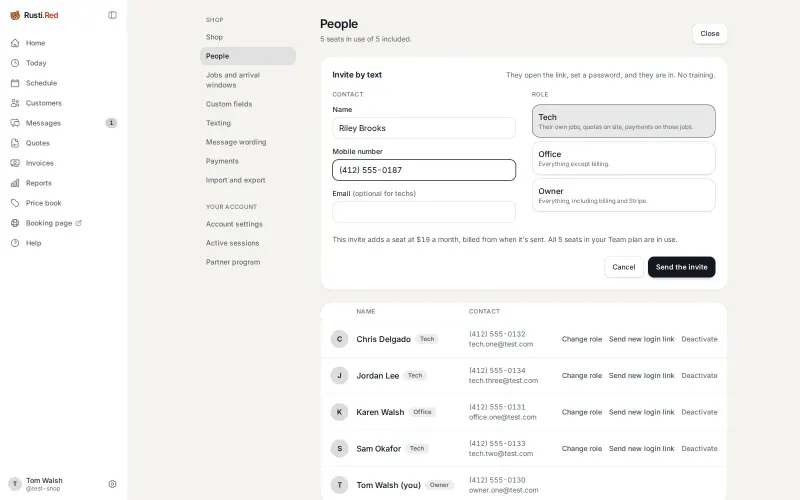This screenshot has width=800, height=500.
Task: Click Jordan Lee's avatar J
Action: coord(339,376)
